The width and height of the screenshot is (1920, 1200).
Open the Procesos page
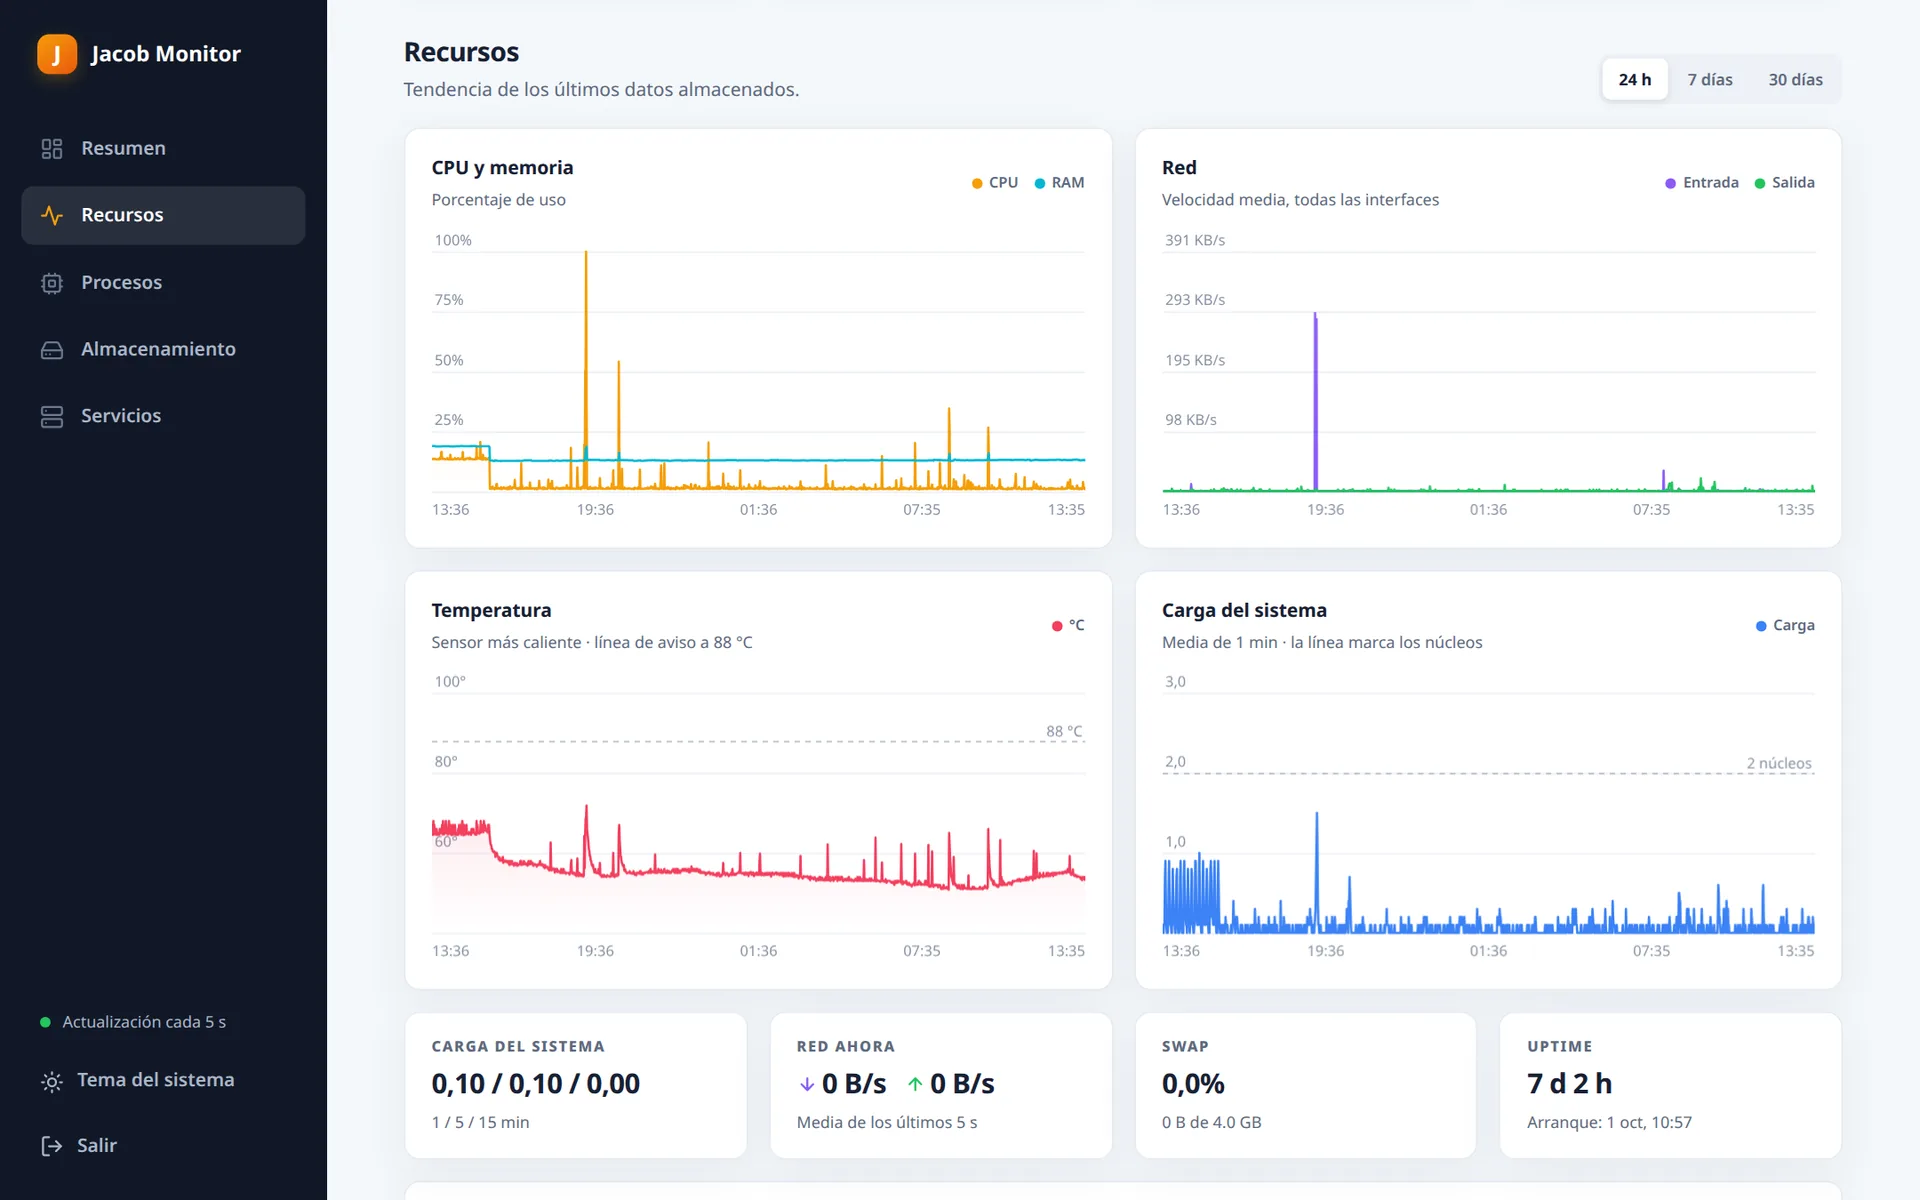(163, 283)
